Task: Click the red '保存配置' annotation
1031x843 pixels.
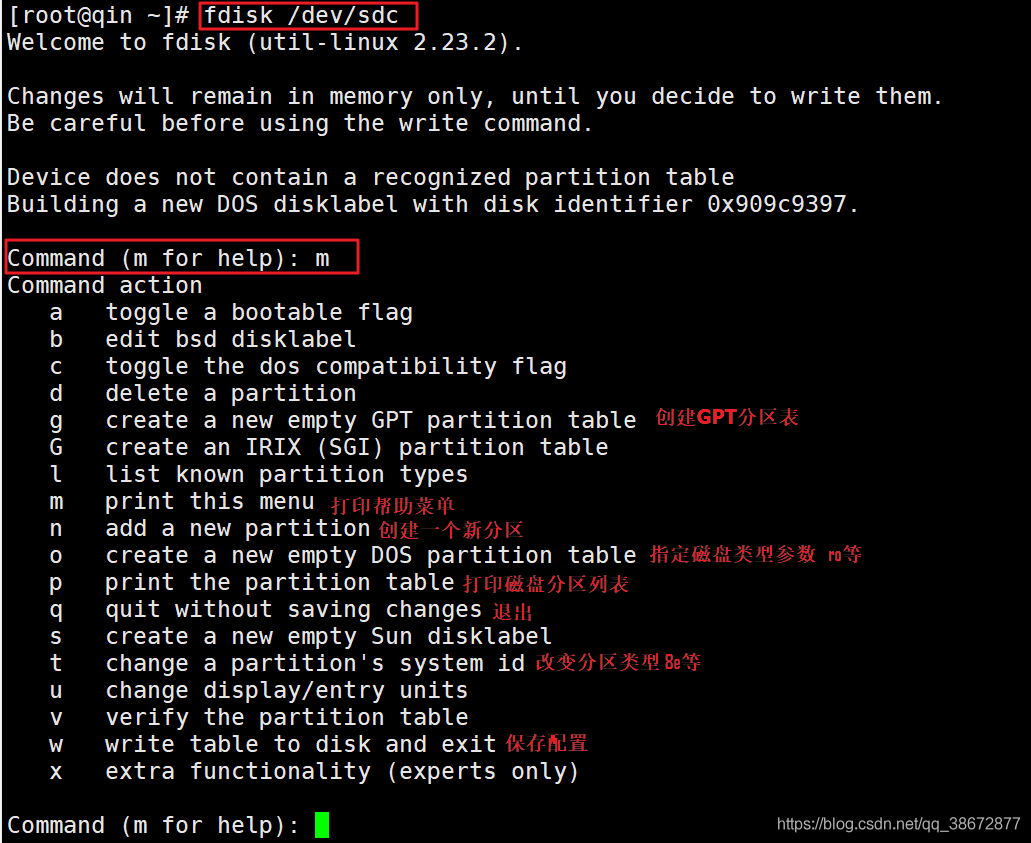Action: 546,744
